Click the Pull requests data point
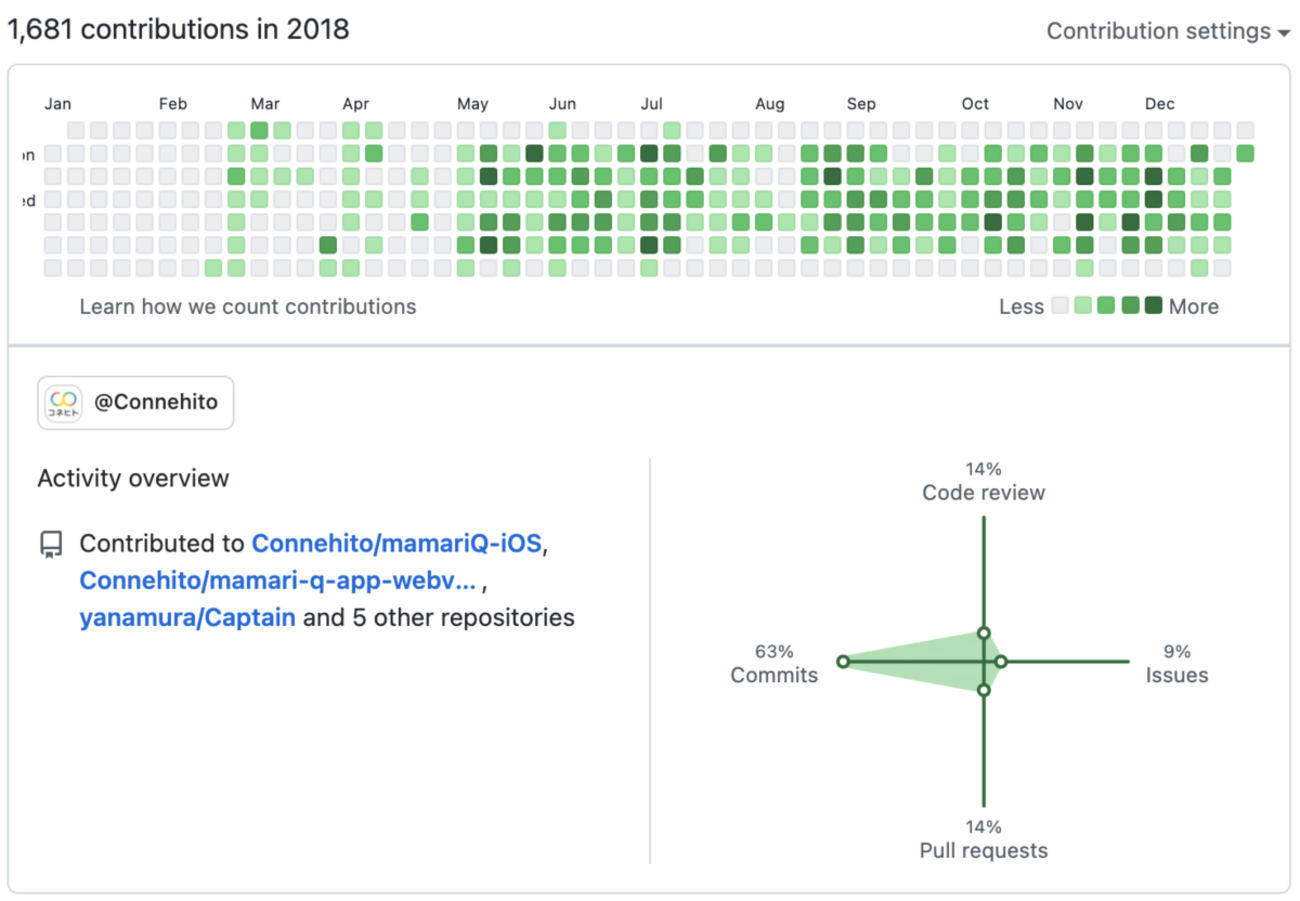The width and height of the screenshot is (1300, 901). click(x=984, y=690)
